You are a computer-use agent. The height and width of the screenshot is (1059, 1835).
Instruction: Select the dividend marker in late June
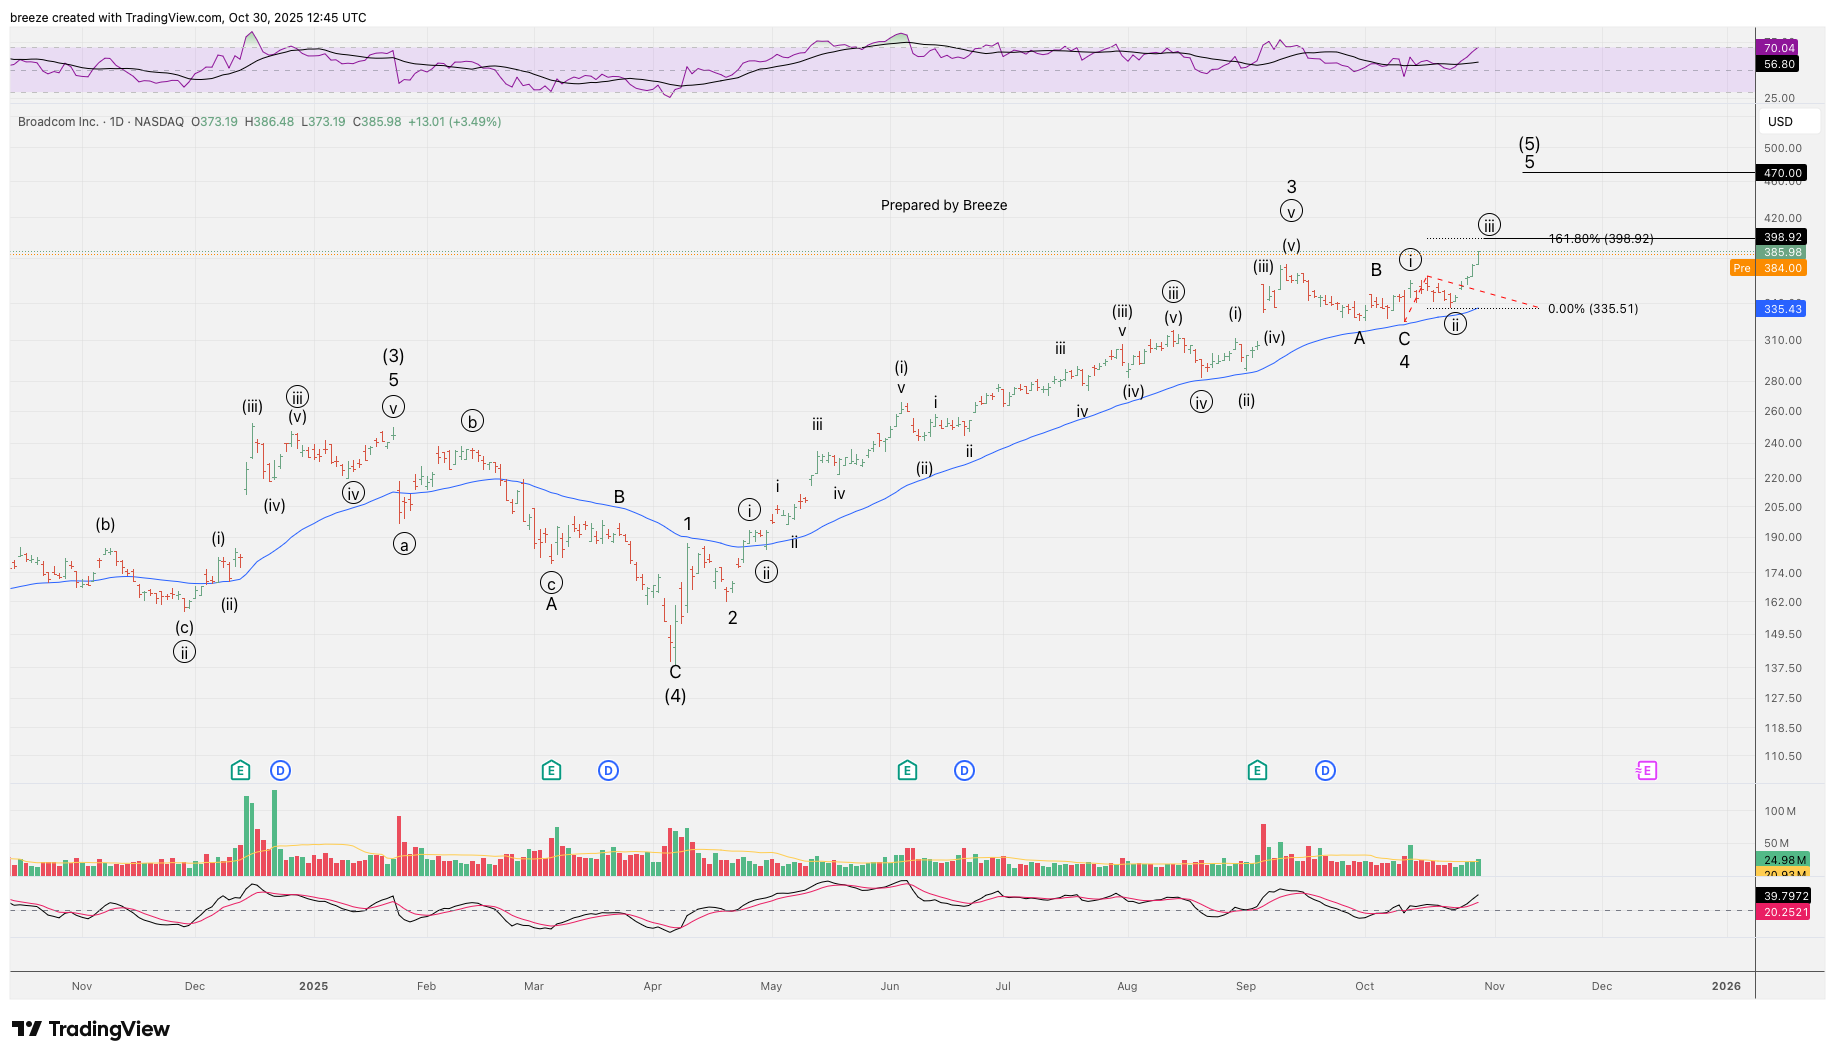[x=964, y=770]
